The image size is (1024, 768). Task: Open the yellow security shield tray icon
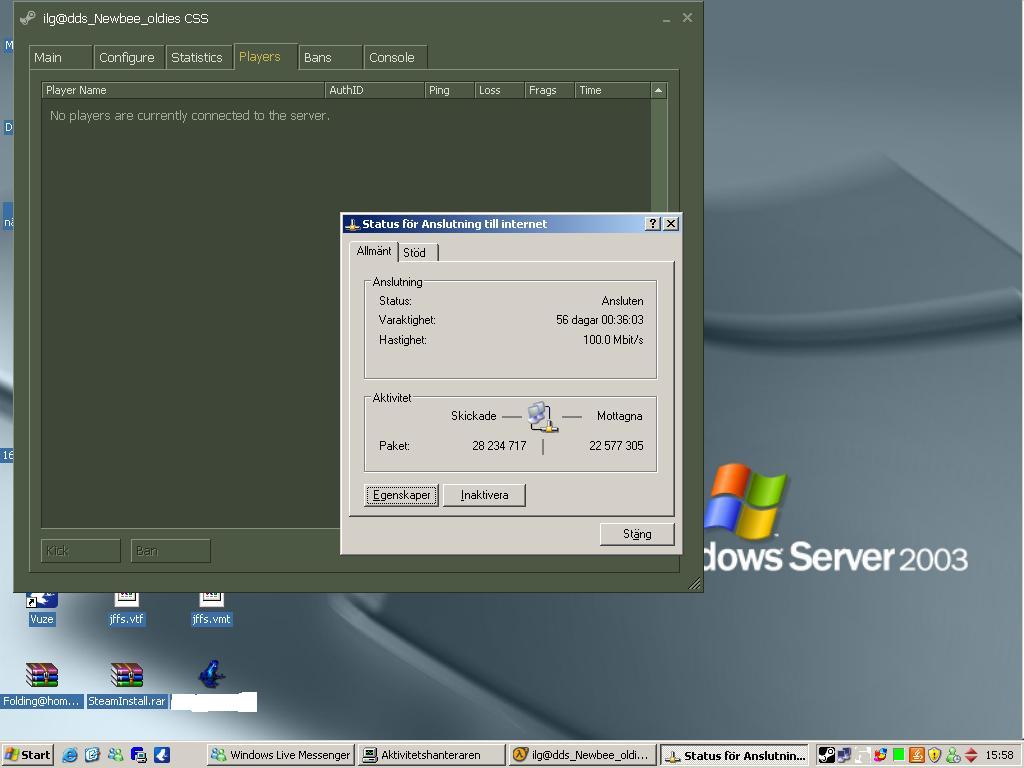935,755
